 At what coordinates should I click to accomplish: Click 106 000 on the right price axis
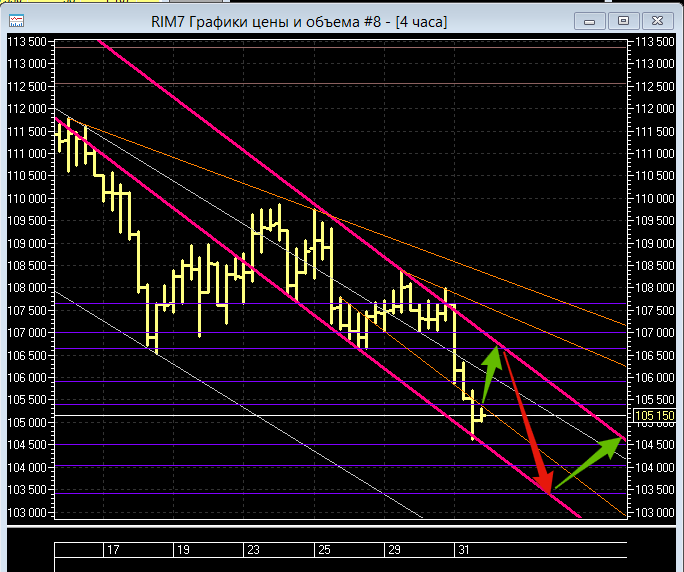tap(655, 377)
